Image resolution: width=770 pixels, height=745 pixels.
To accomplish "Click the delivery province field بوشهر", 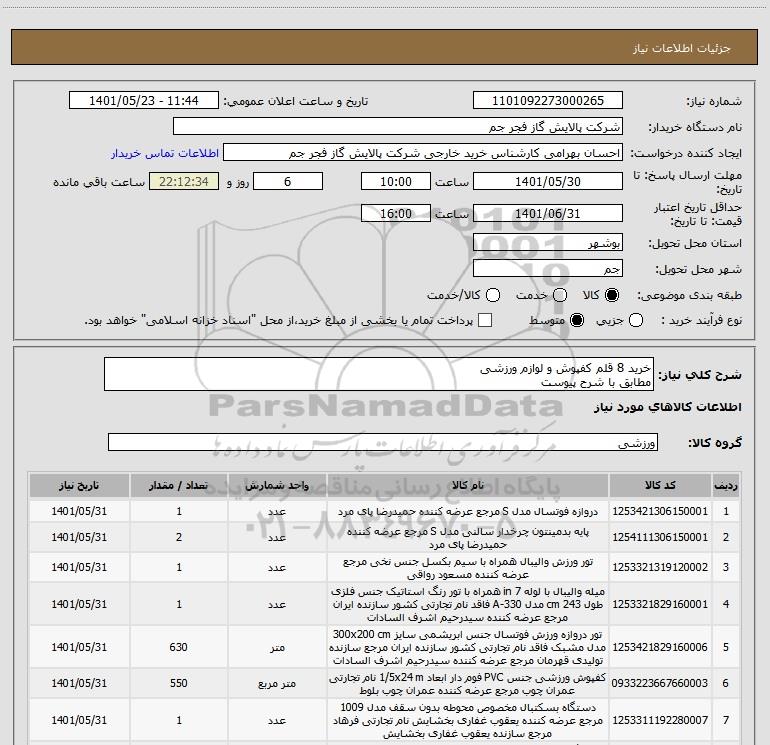I will click(x=548, y=243).
